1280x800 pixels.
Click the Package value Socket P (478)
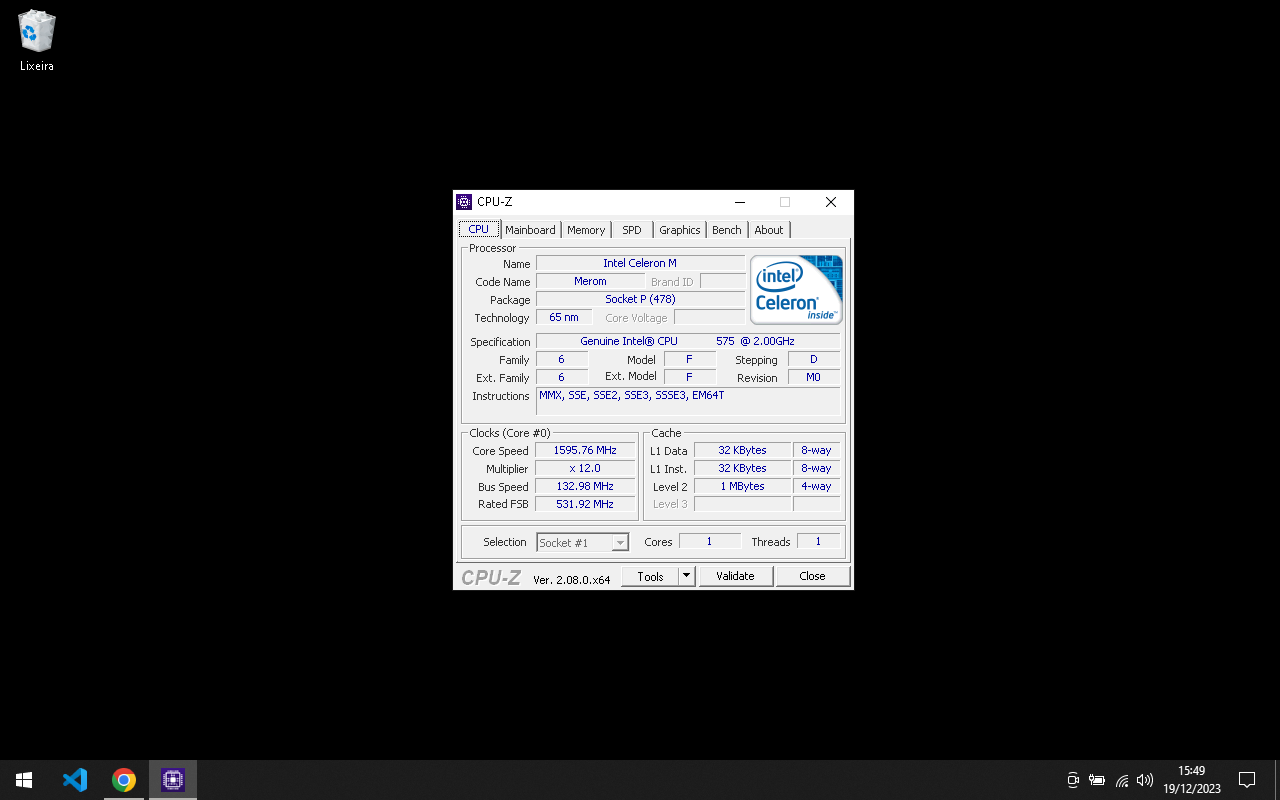pyautogui.click(x=640, y=299)
